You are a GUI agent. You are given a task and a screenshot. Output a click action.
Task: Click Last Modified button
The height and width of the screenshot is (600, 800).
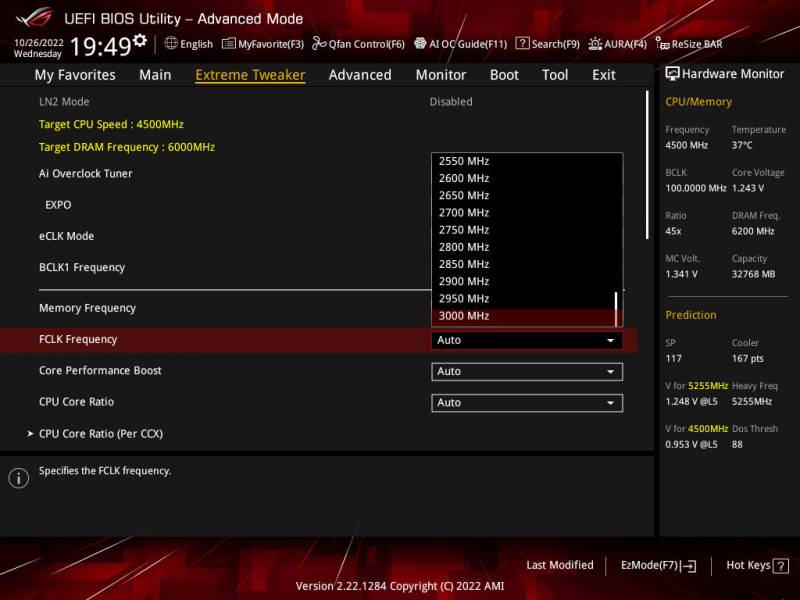click(x=560, y=565)
